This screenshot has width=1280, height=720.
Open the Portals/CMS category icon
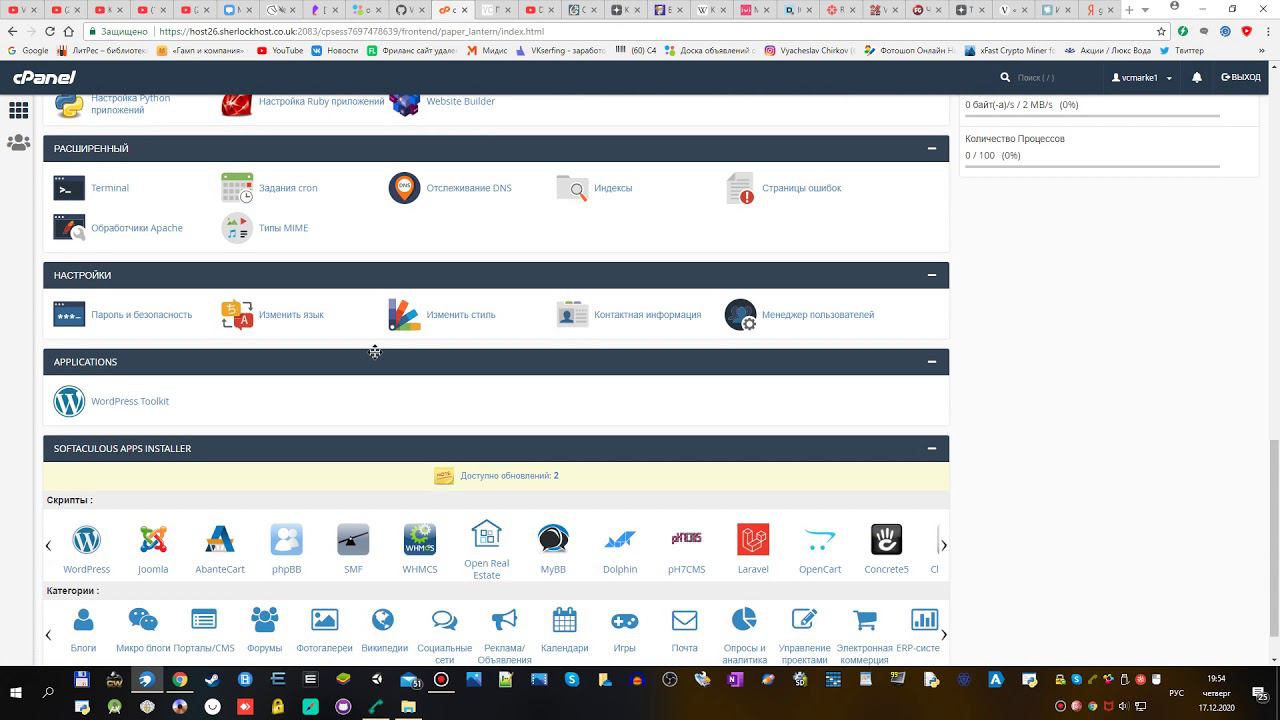pyautogui.click(x=204, y=620)
